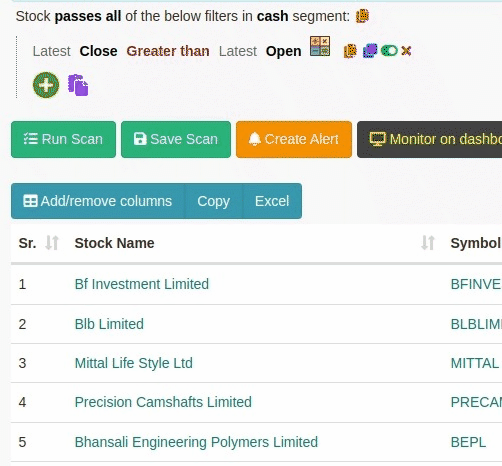
Task: Click the 'Close' attribute in filter
Action: (x=98, y=51)
